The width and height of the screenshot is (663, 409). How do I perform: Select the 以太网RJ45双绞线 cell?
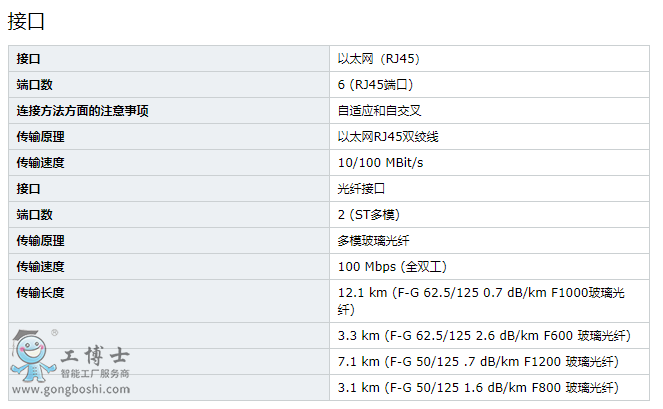pyautogui.click(x=387, y=137)
